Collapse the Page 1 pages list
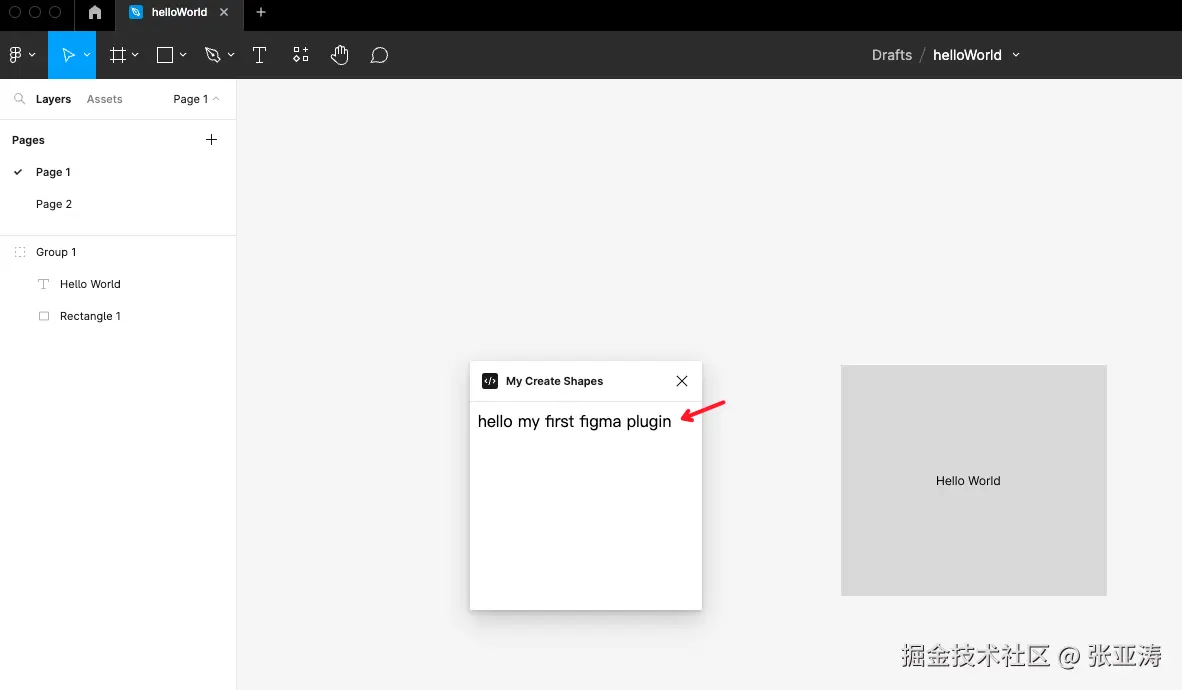This screenshot has height=690, width=1182. 196,99
